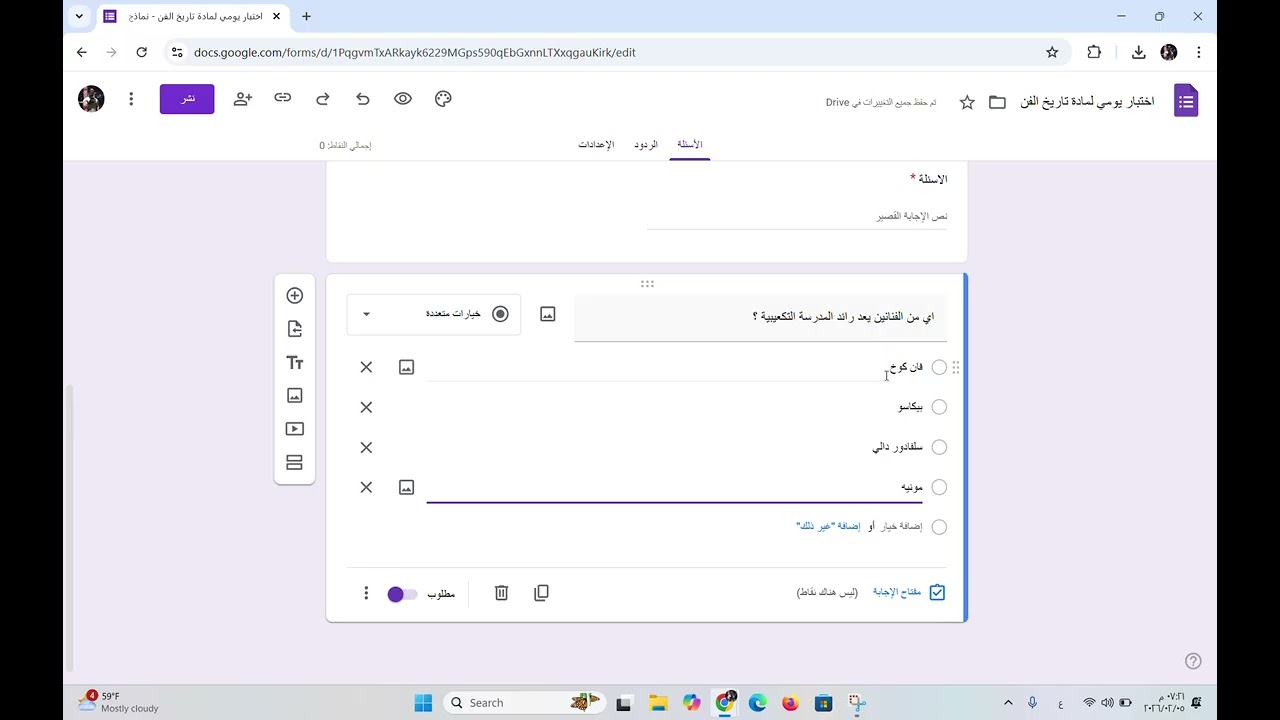Add video from the side toolbar

click(x=294, y=429)
